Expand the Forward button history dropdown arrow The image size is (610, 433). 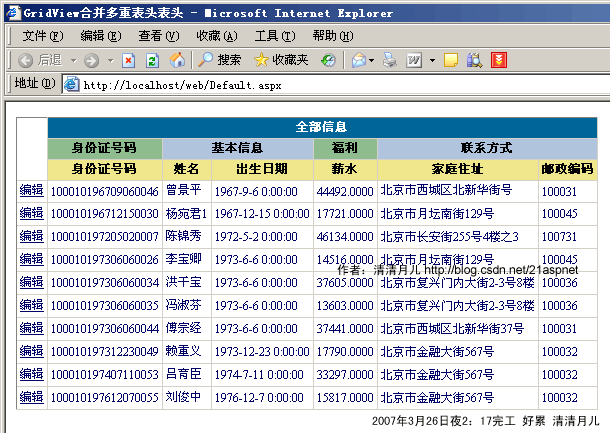click(x=108, y=61)
